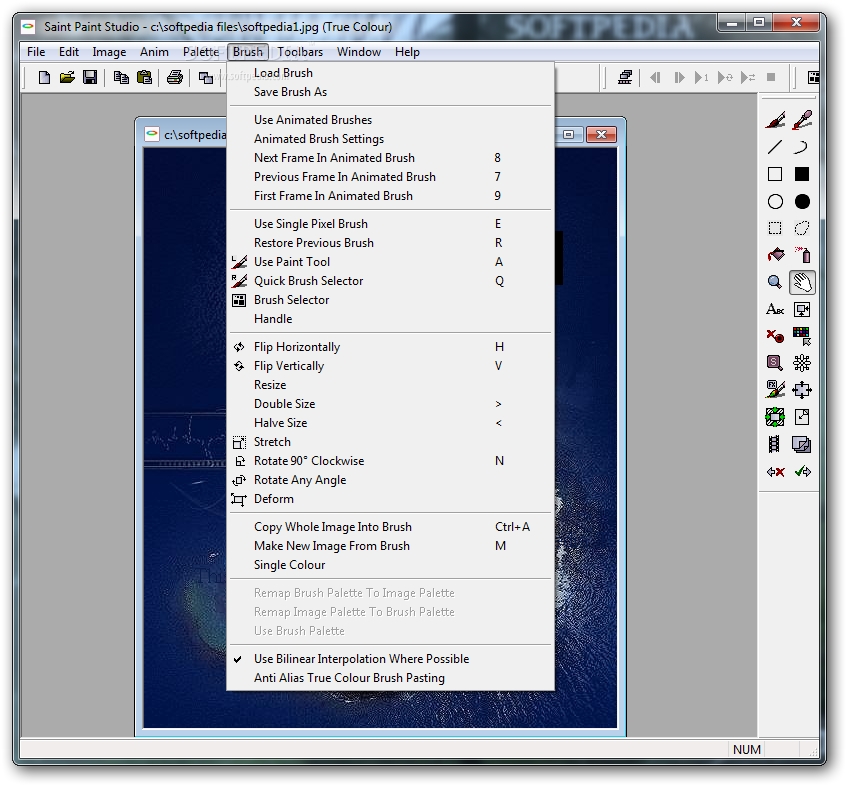The width and height of the screenshot is (847, 786).
Task: Choose Save Brush As menu entry
Action: coord(390,91)
